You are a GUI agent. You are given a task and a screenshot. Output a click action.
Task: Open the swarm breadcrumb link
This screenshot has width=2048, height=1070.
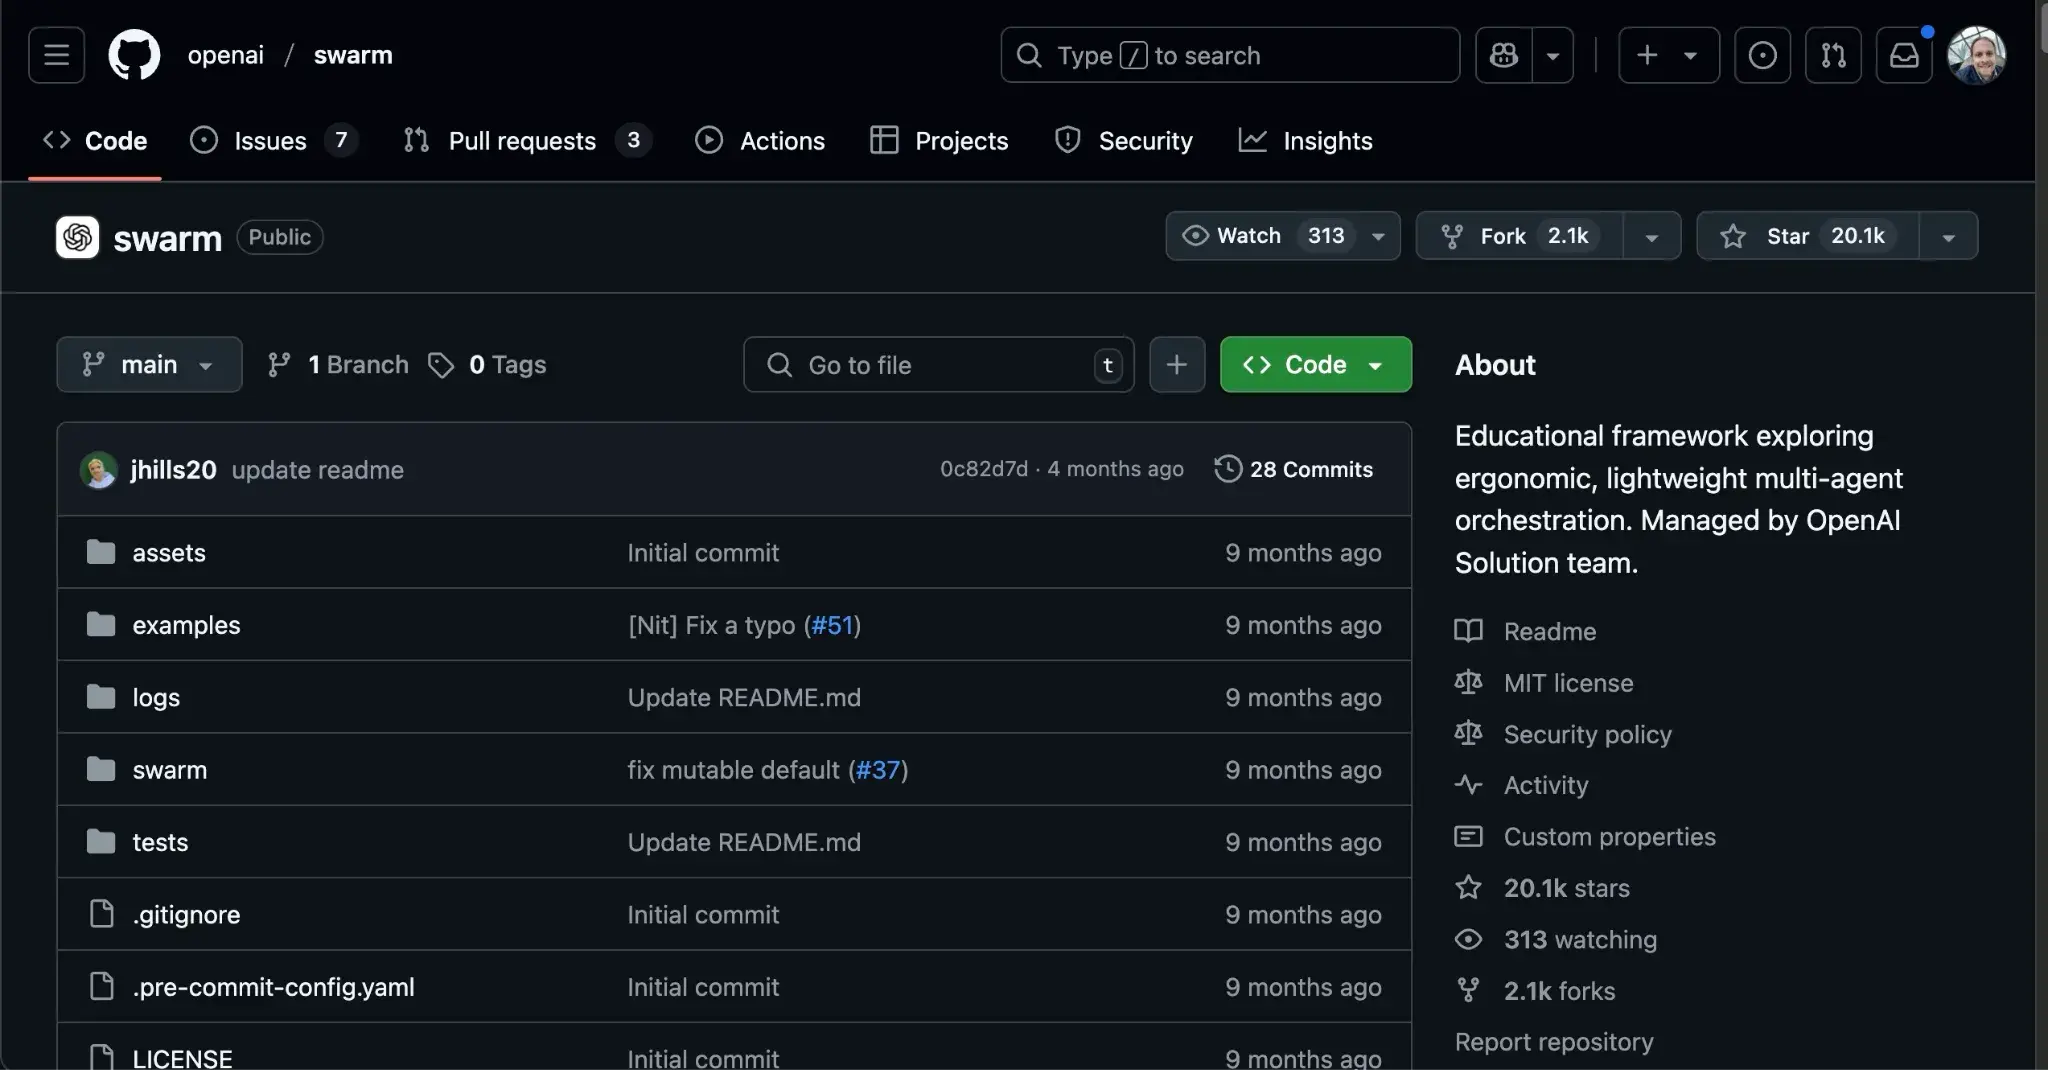pos(353,55)
